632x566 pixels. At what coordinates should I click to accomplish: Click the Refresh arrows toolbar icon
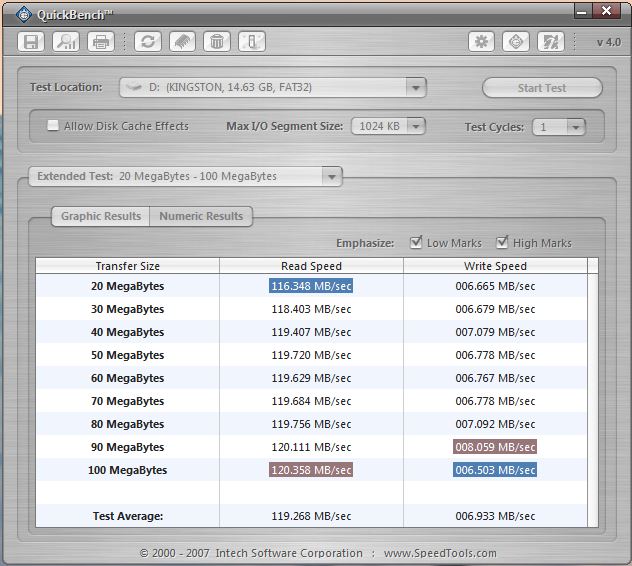point(149,42)
